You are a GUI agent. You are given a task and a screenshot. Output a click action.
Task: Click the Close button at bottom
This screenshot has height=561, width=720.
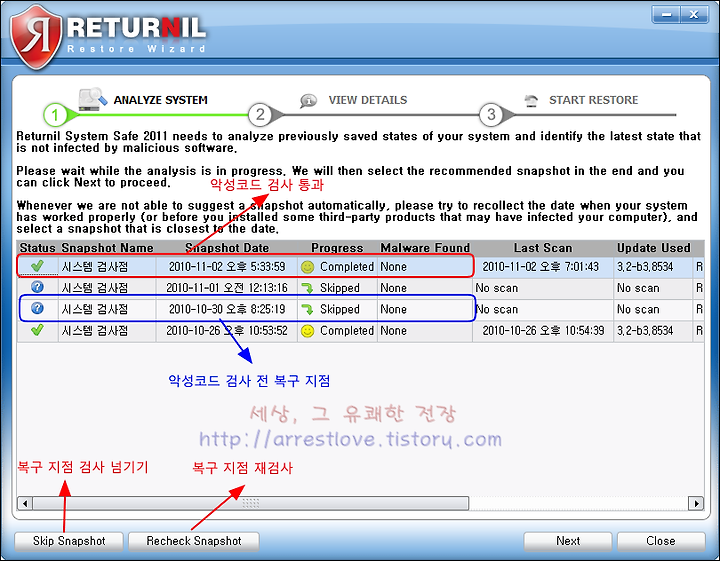(661, 541)
